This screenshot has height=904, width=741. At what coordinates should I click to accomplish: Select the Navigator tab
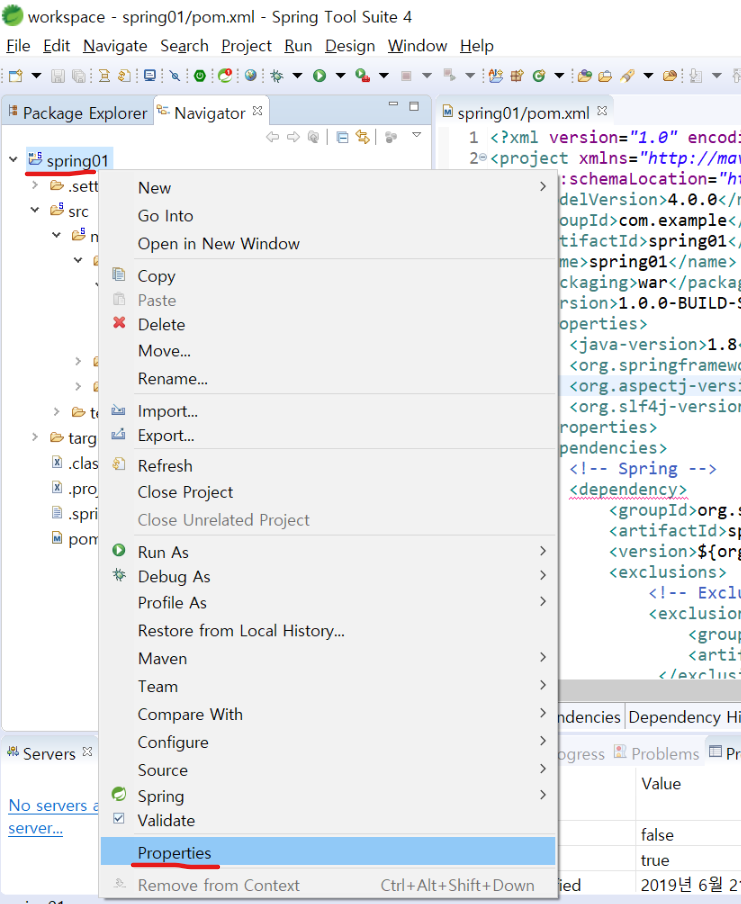click(x=210, y=113)
